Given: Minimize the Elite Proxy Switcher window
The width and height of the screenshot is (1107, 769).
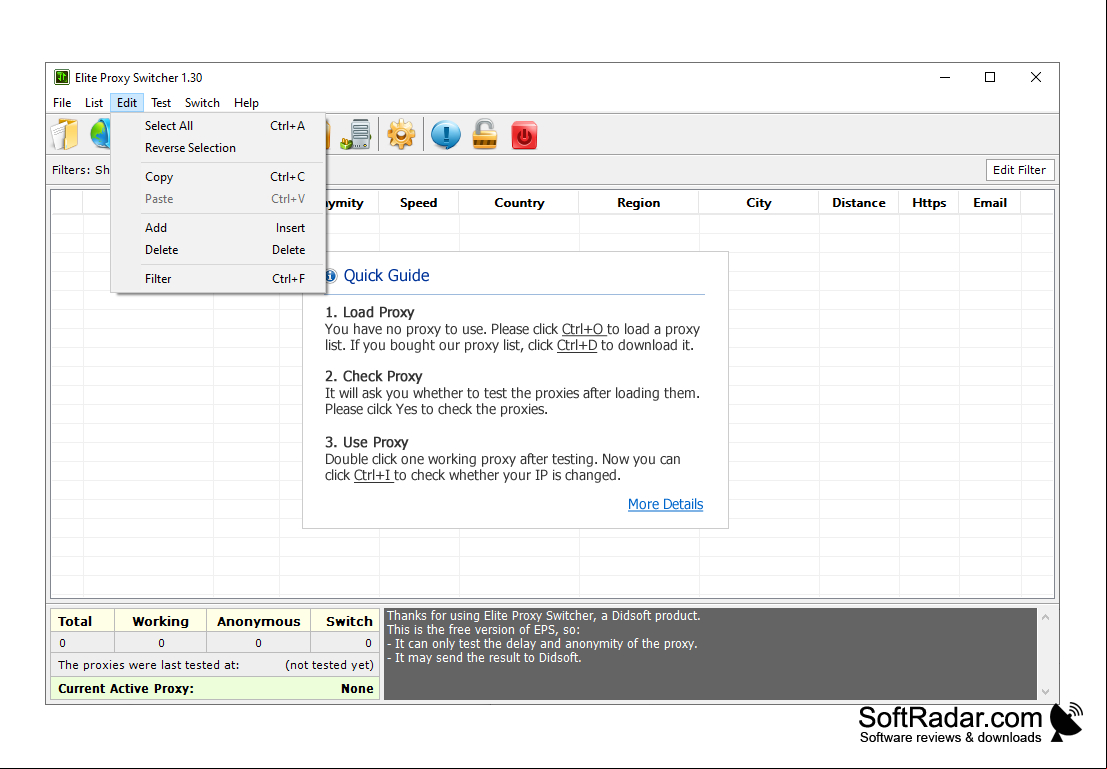Looking at the screenshot, I should pyautogui.click(x=945, y=77).
